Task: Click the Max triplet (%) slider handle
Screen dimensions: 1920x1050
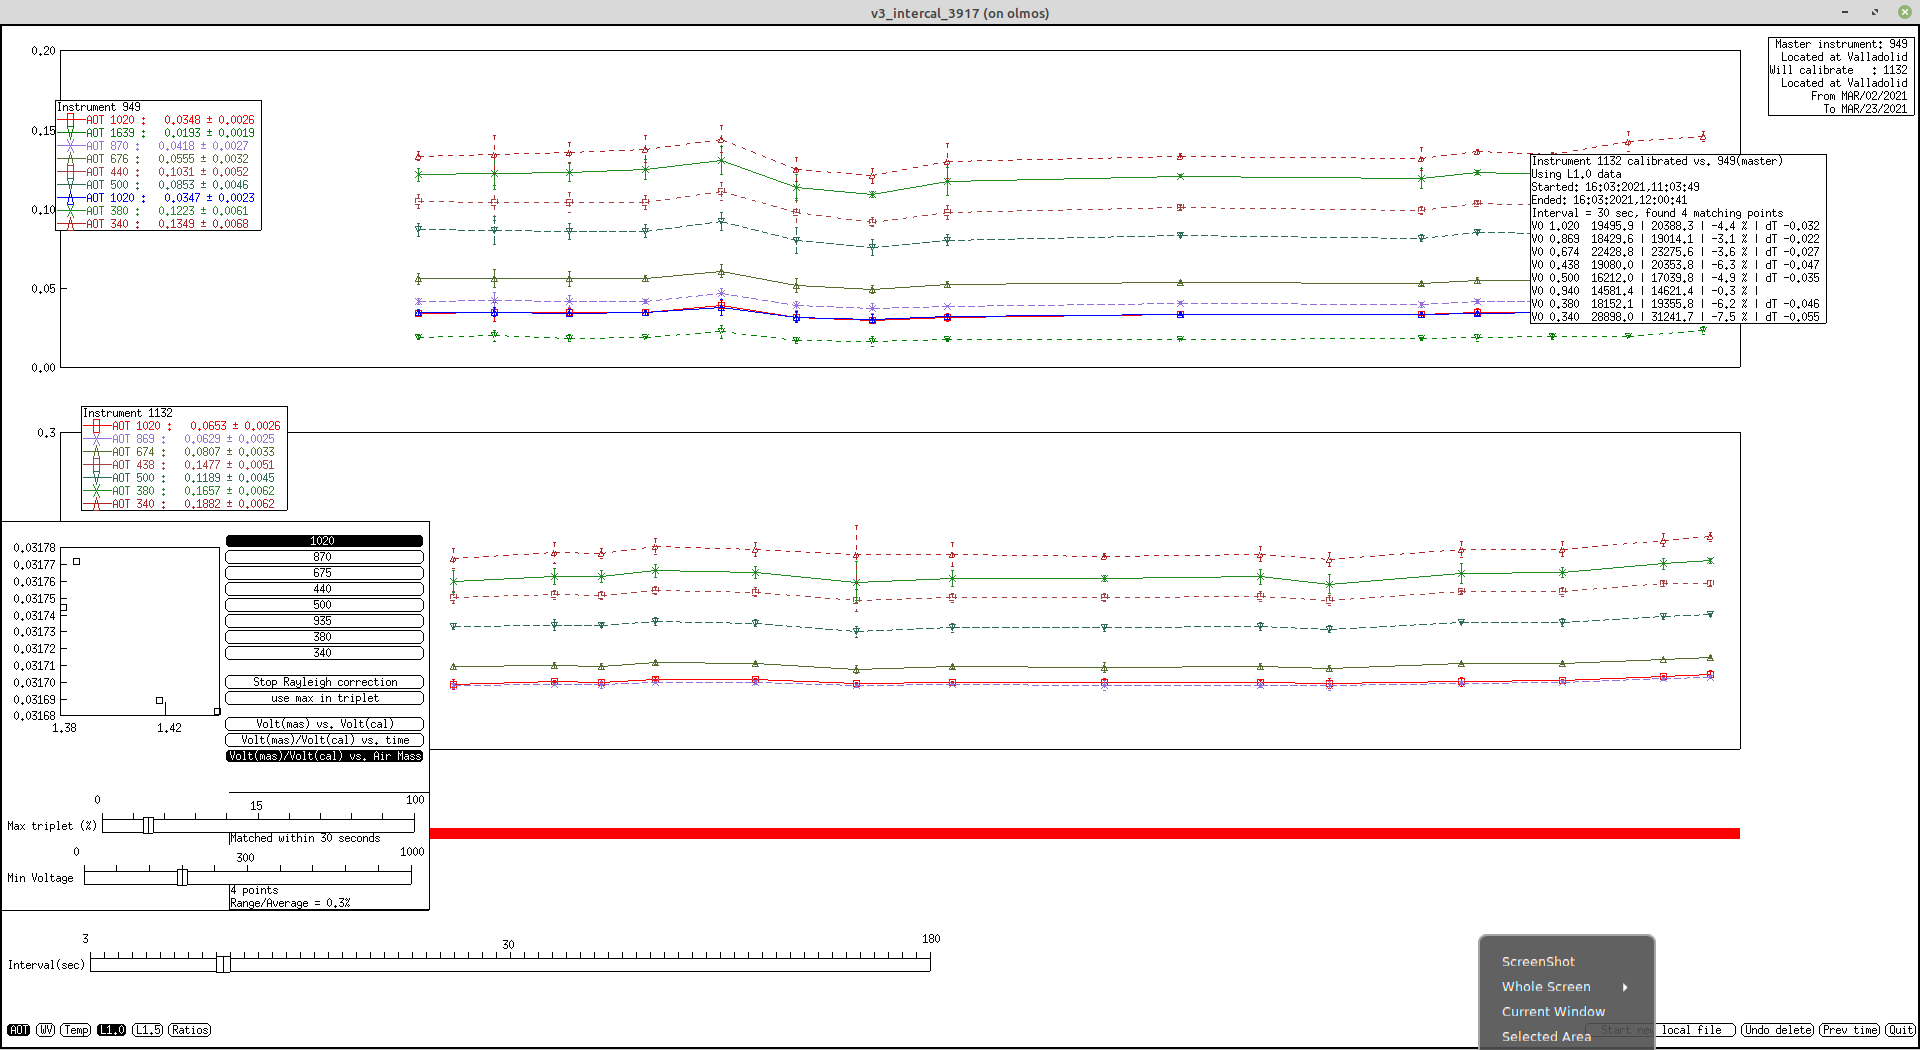Action: tap(148, 825)
